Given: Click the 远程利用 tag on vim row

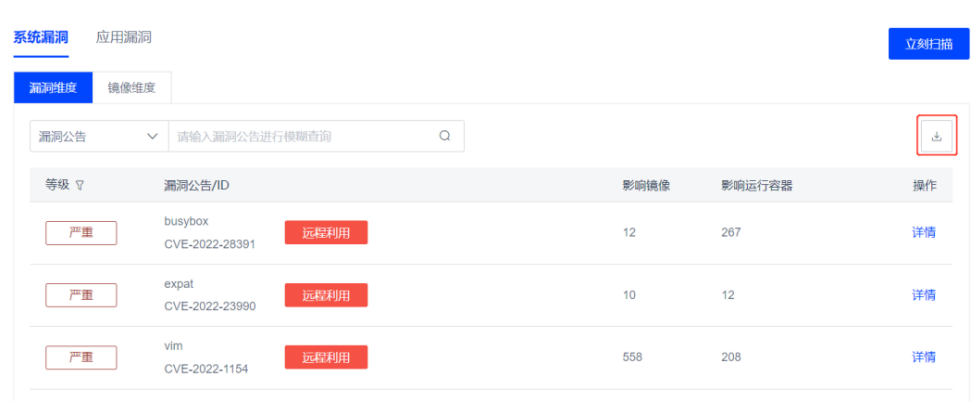Looking at the screenshot, I should (326, 357).
